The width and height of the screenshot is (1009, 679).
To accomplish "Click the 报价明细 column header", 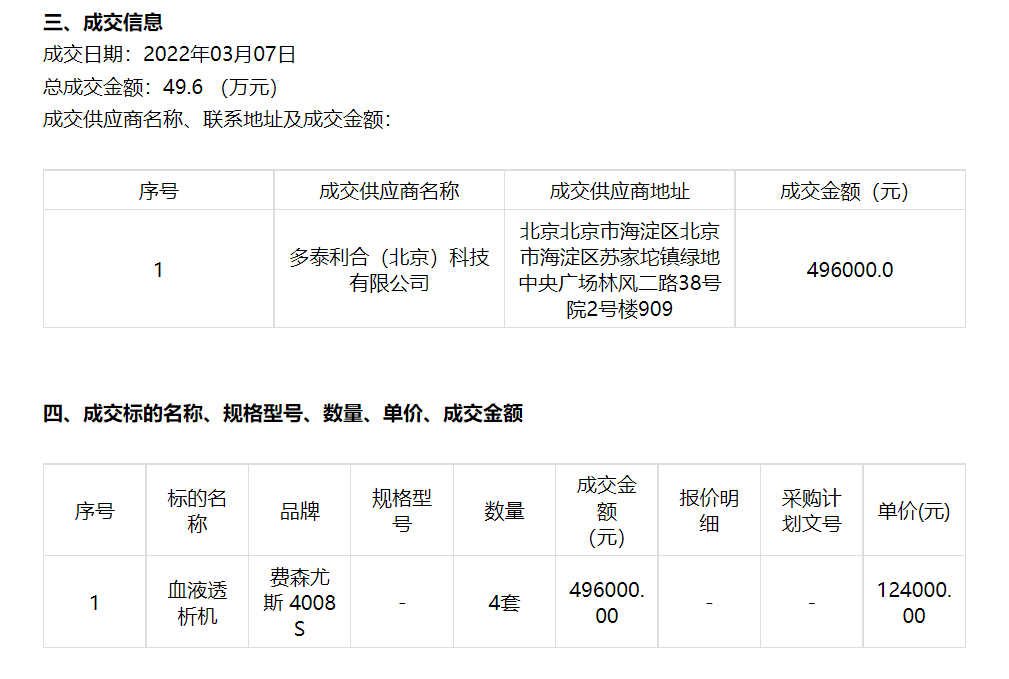I will tap(708, 511).
